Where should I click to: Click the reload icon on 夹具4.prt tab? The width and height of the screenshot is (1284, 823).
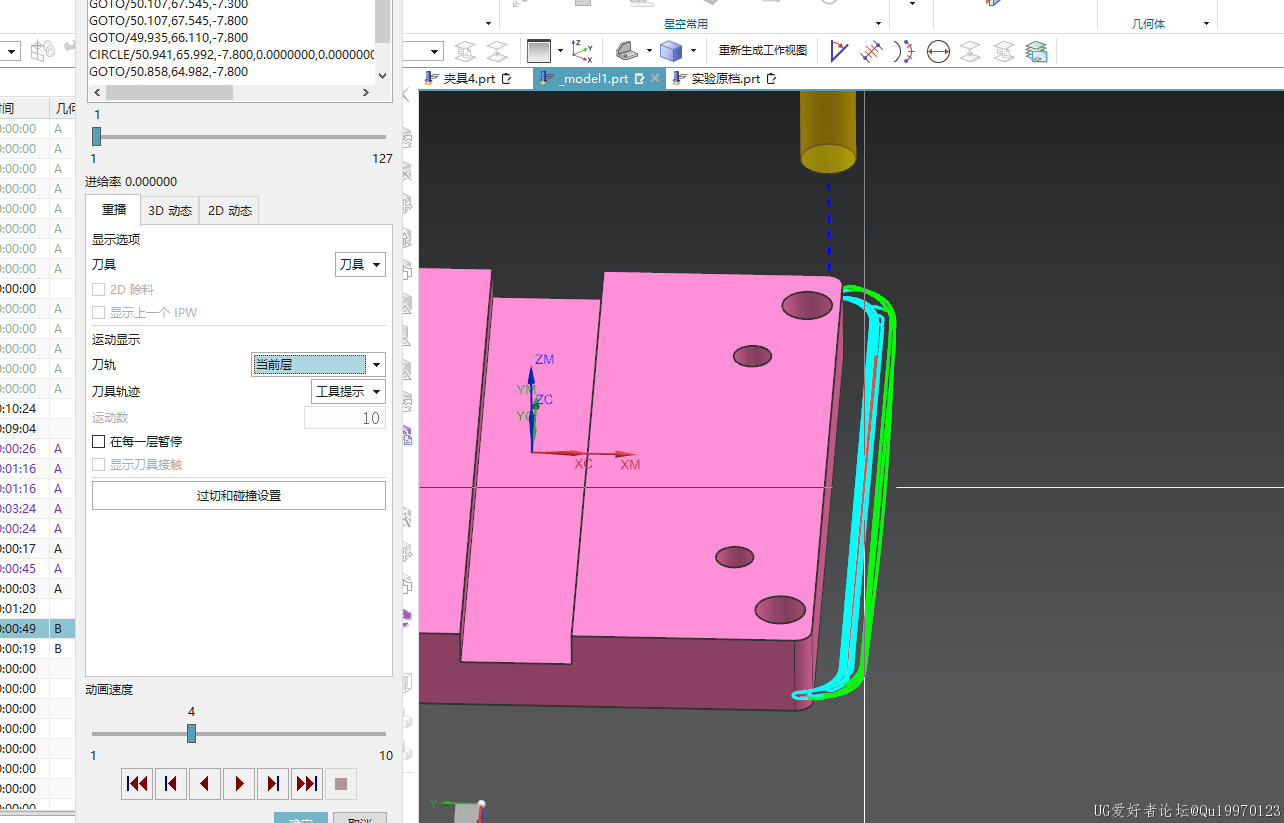[x=507, y=78]
